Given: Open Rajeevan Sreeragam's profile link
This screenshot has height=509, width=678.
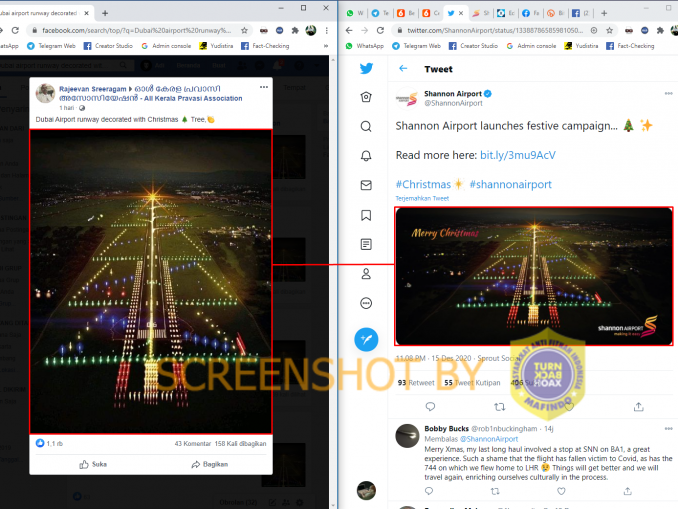Looking at the screenshot, I should point(93,89).
